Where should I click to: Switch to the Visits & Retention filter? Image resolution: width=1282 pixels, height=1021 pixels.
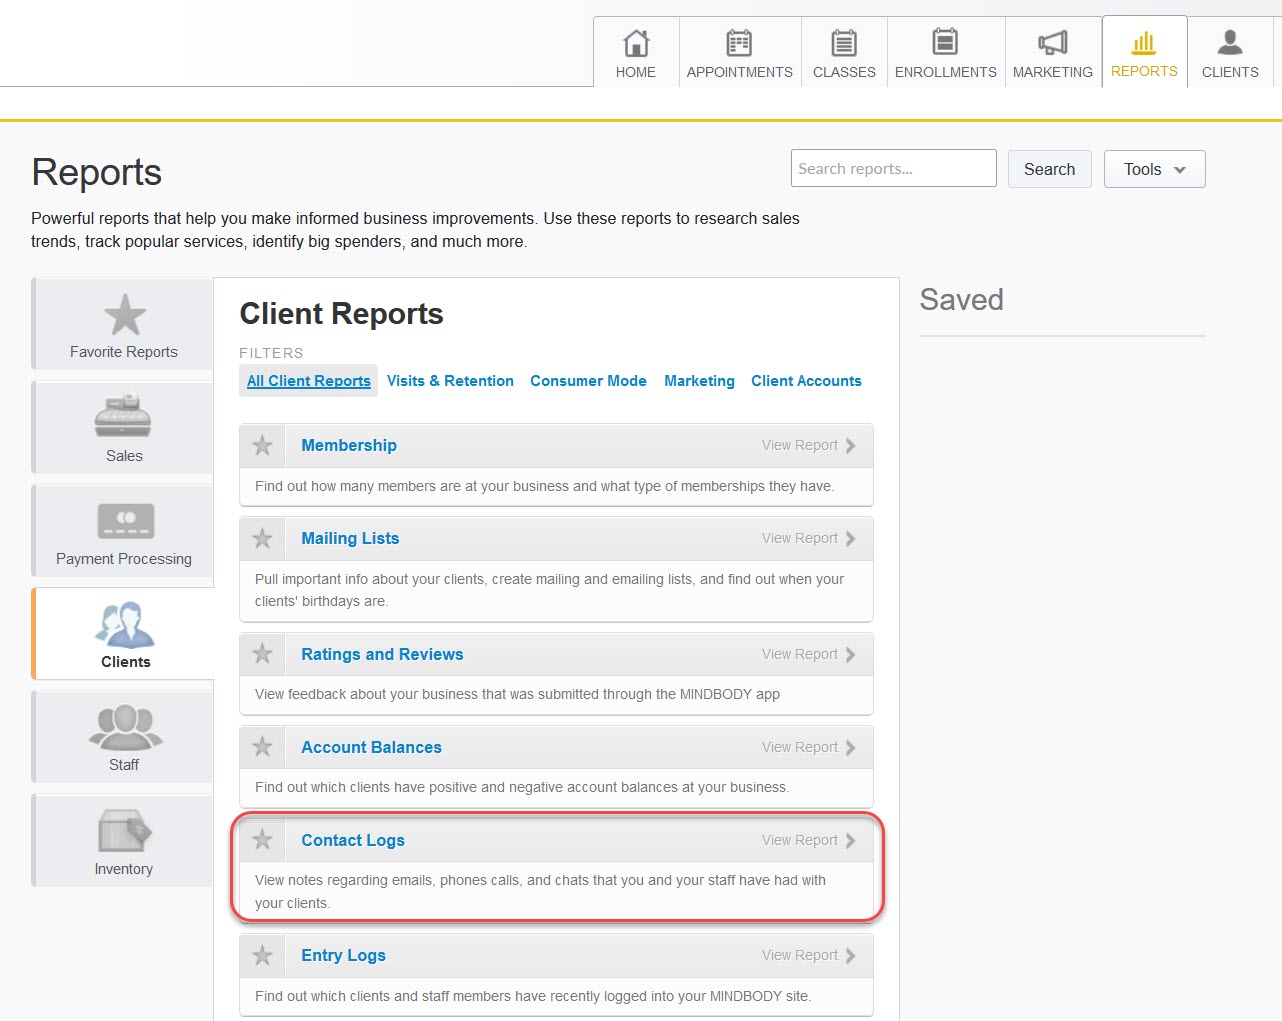pos(450,381)
